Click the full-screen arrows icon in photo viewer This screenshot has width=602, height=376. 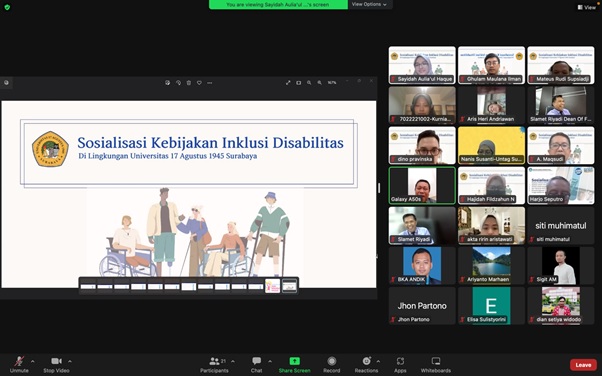[288, 83]
